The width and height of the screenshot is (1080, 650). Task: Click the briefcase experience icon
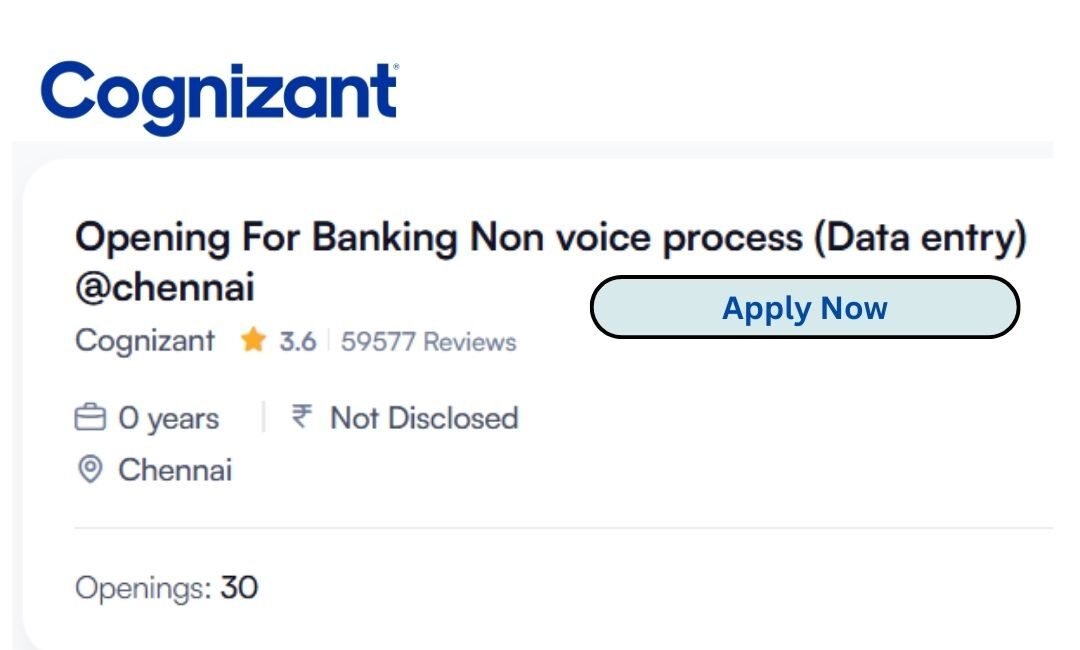(90, 418)
